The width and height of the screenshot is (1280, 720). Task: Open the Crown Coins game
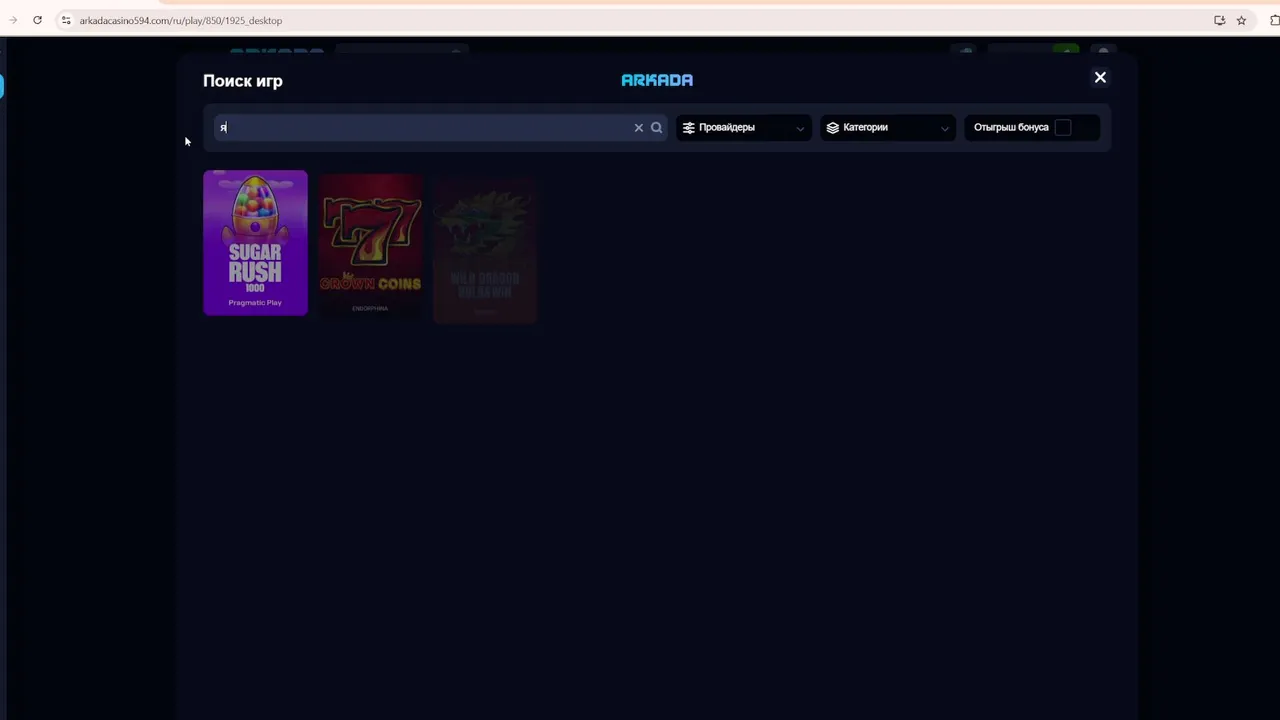[370, 246]
